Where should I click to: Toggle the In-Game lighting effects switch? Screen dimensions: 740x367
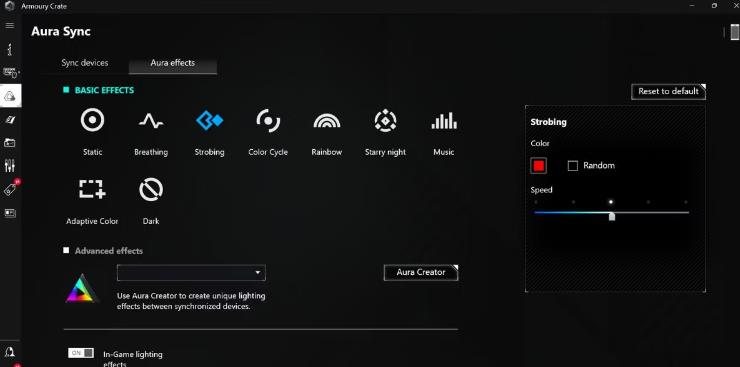(81, 353)
